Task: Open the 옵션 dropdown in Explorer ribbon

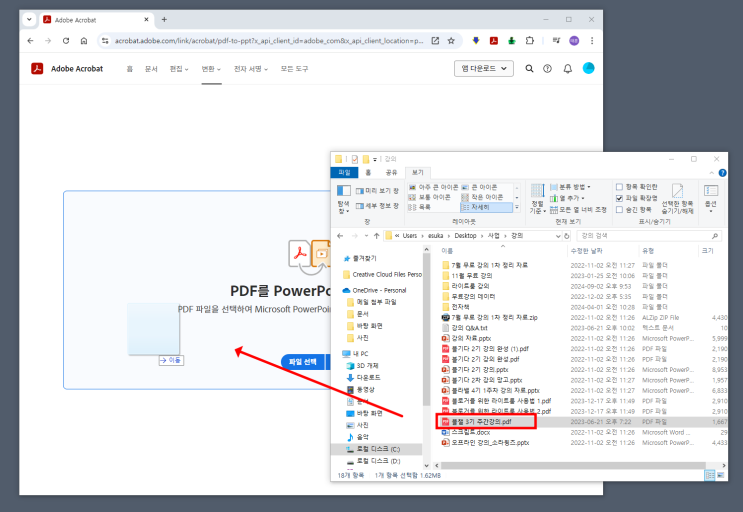Action: pyautogui.click(x=711, y=199)
